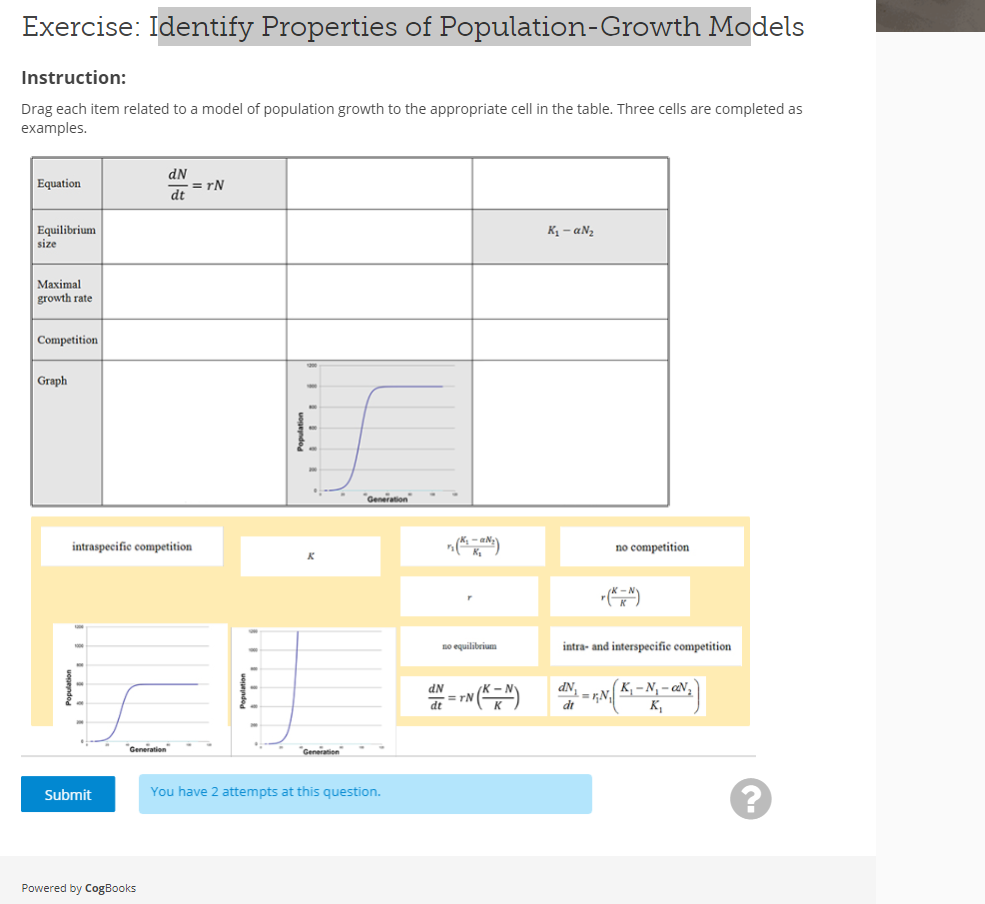Select the no competition tile
Image resolution: width=985 pixels, height=904 pixels.
click(x=650, y=546)
